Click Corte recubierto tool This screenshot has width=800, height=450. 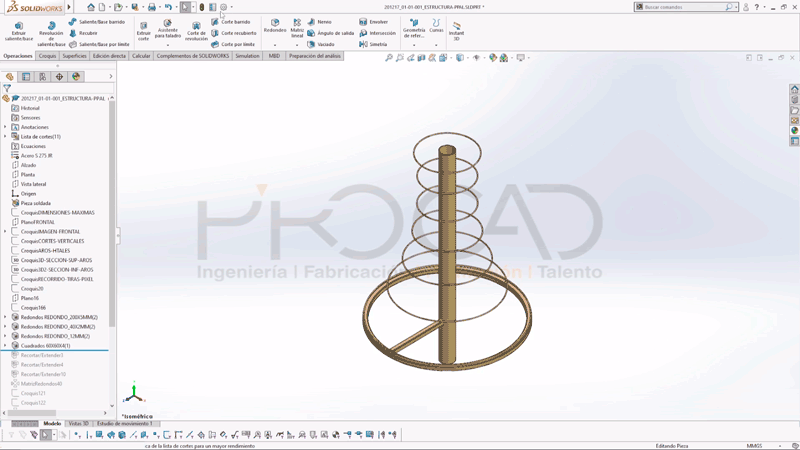coord(234,33)
